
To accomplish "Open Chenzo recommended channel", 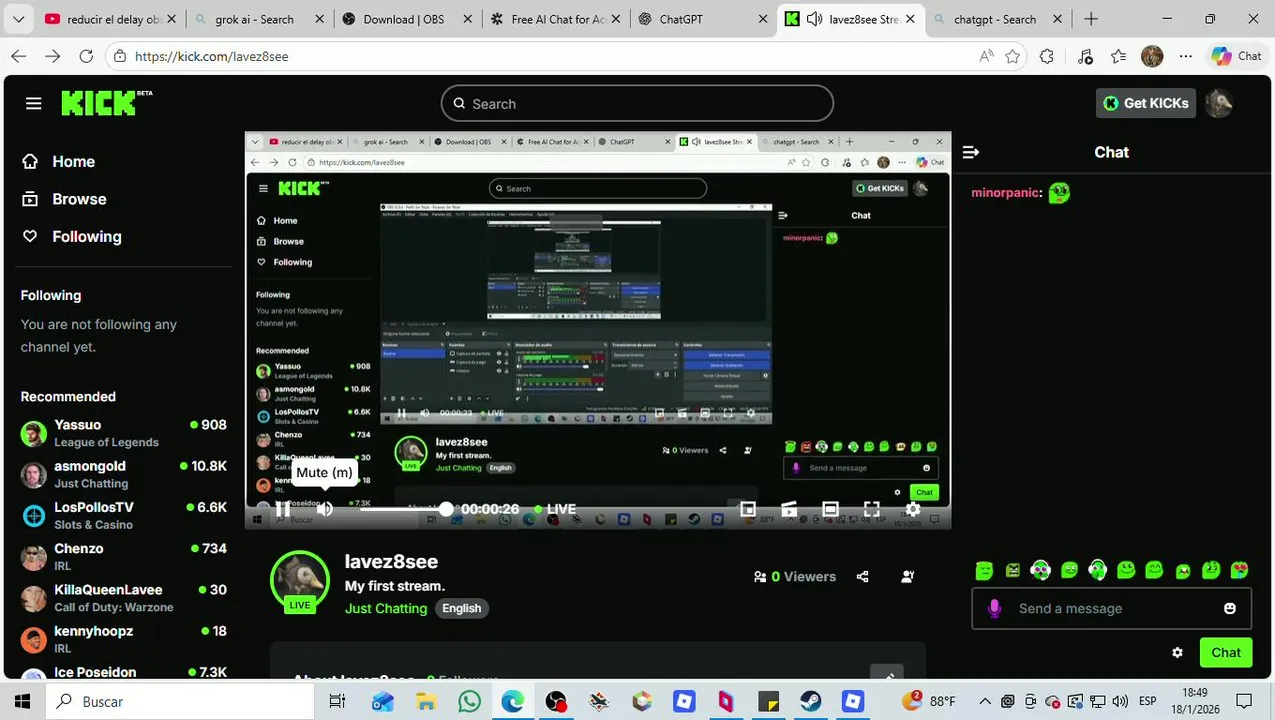I will click(x=124, y=556).
